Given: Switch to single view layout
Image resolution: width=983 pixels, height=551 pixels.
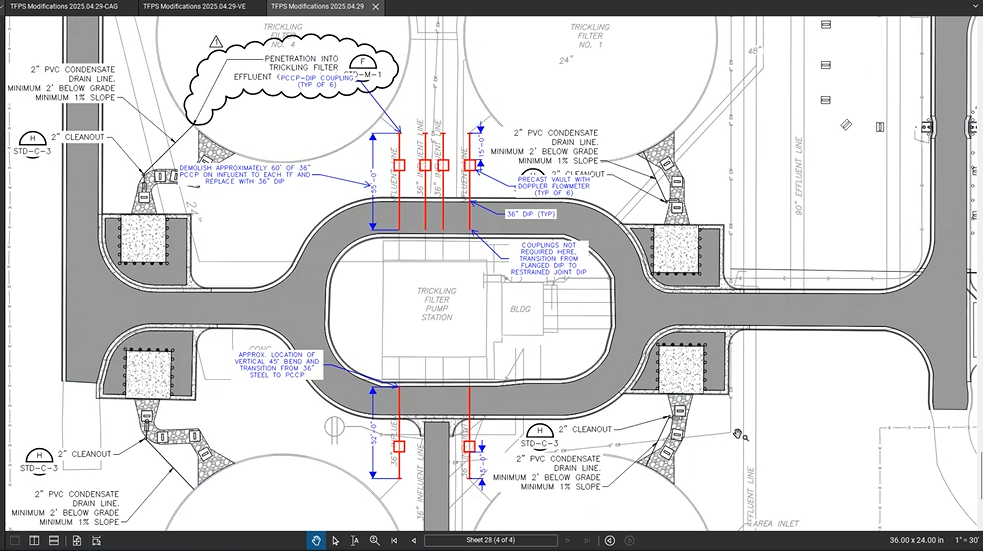Looking at the screenshot, I should click(12, 541).
